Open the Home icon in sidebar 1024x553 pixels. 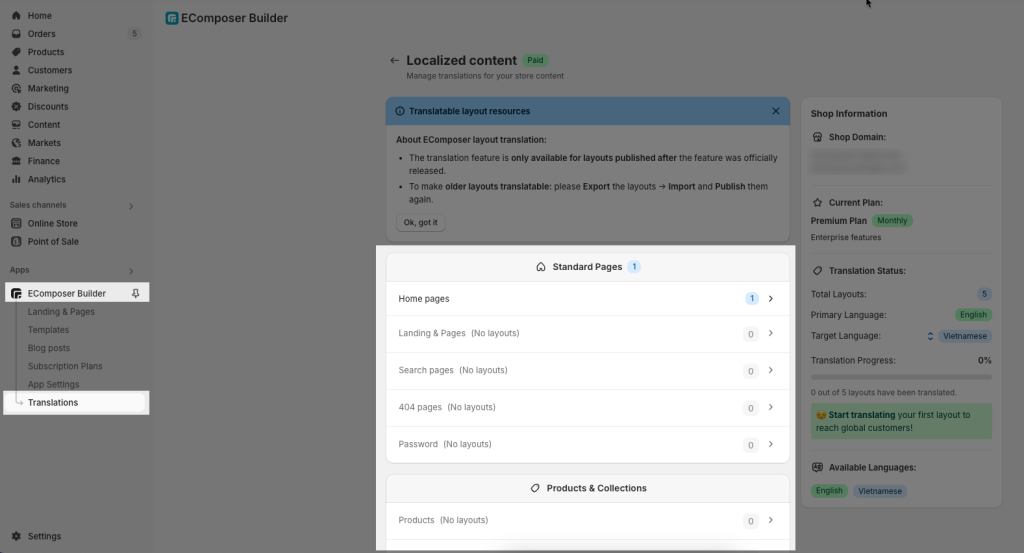click(16, 16)
